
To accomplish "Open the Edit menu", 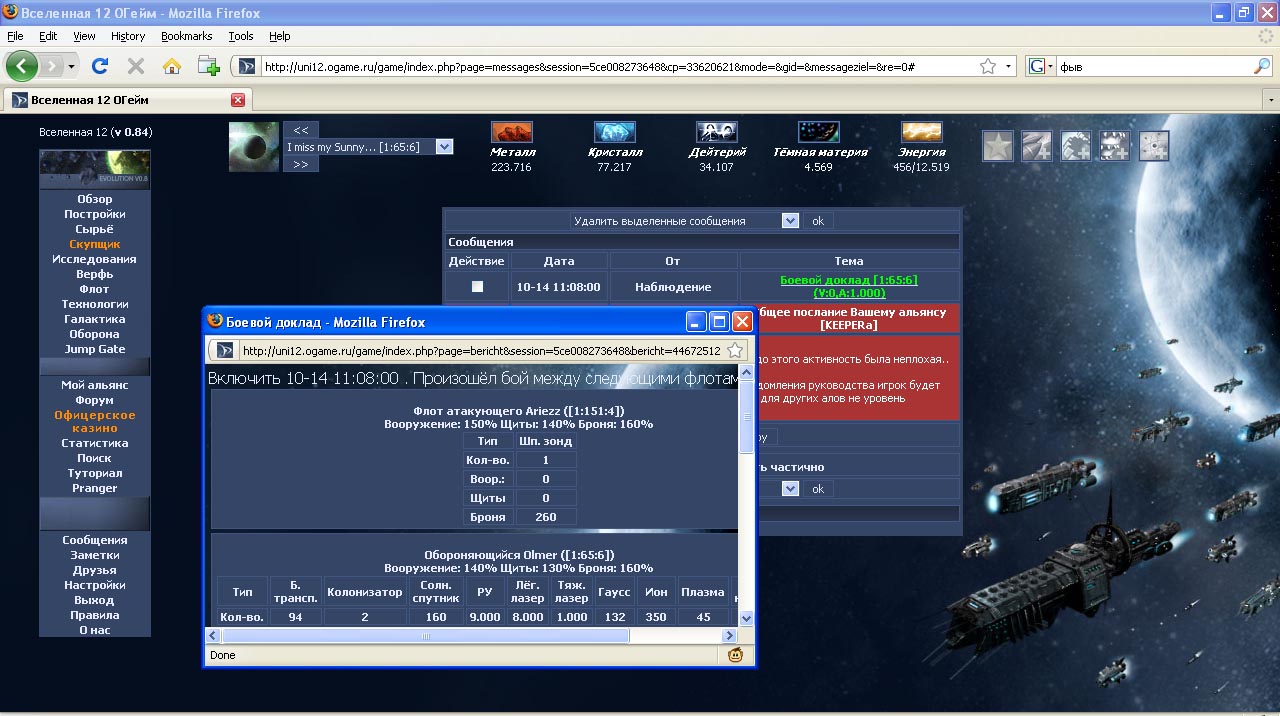I will click(48, 36).
